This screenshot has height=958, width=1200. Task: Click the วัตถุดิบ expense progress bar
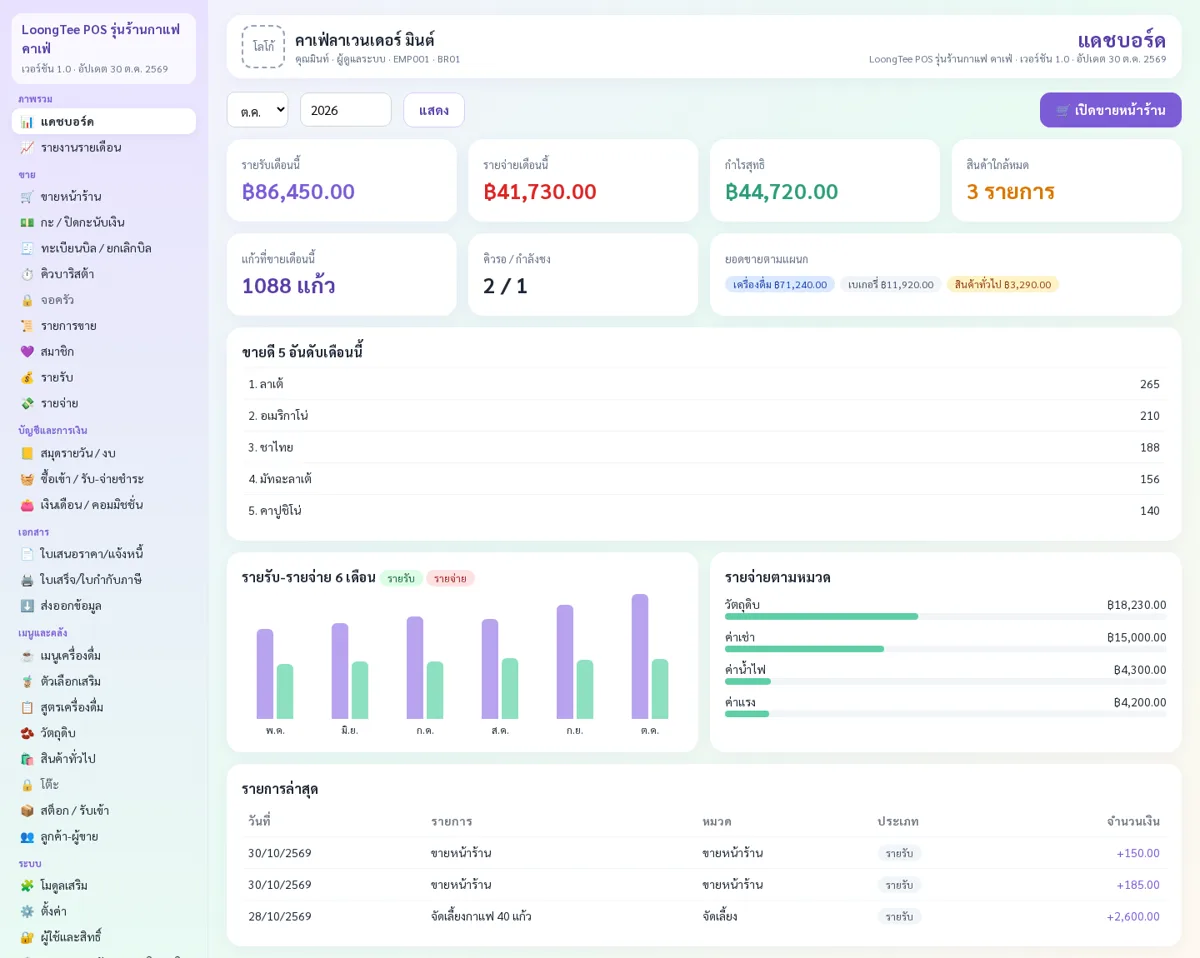point(945,616)
